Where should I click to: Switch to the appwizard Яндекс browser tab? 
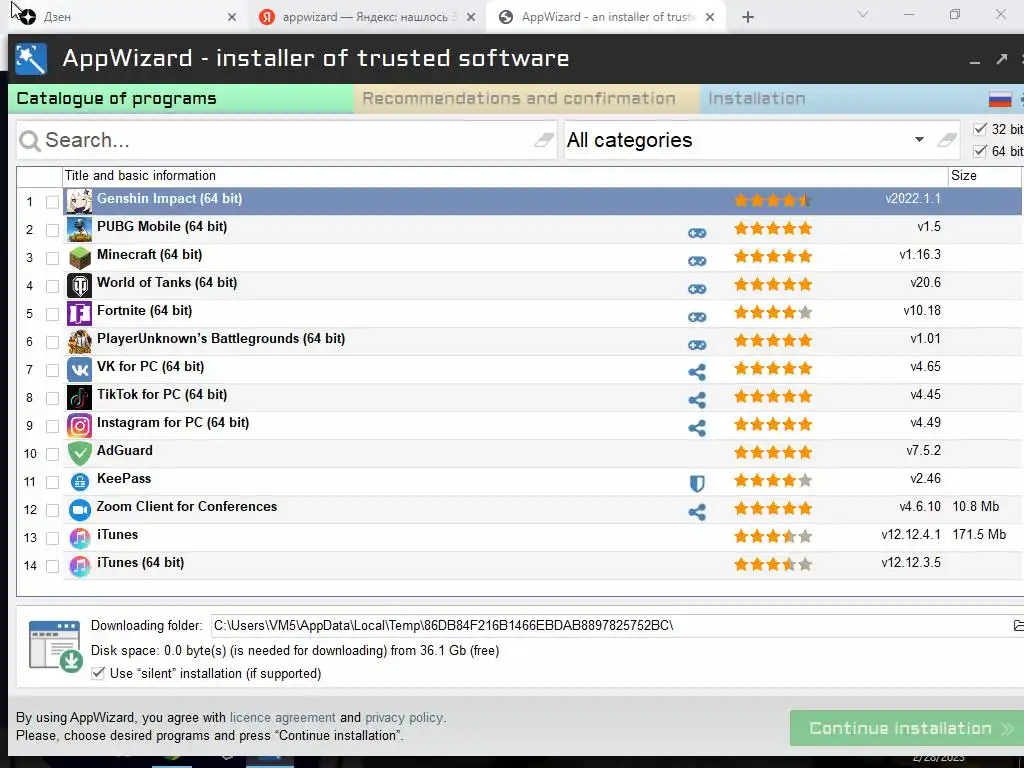[x=365, y=17]
